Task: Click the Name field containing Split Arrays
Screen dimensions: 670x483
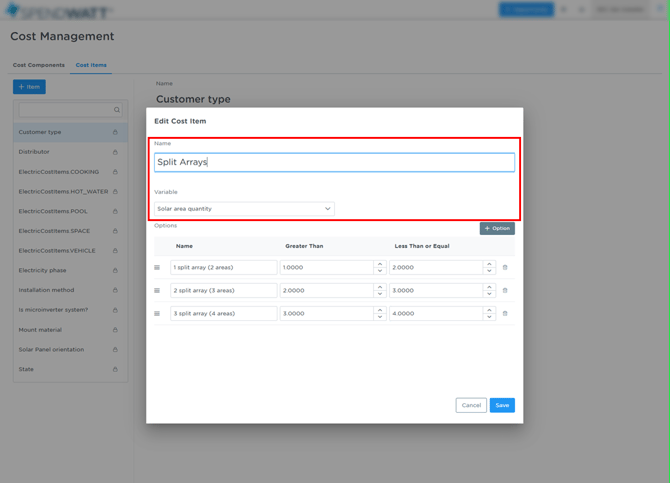Action: tap(334, 162)
